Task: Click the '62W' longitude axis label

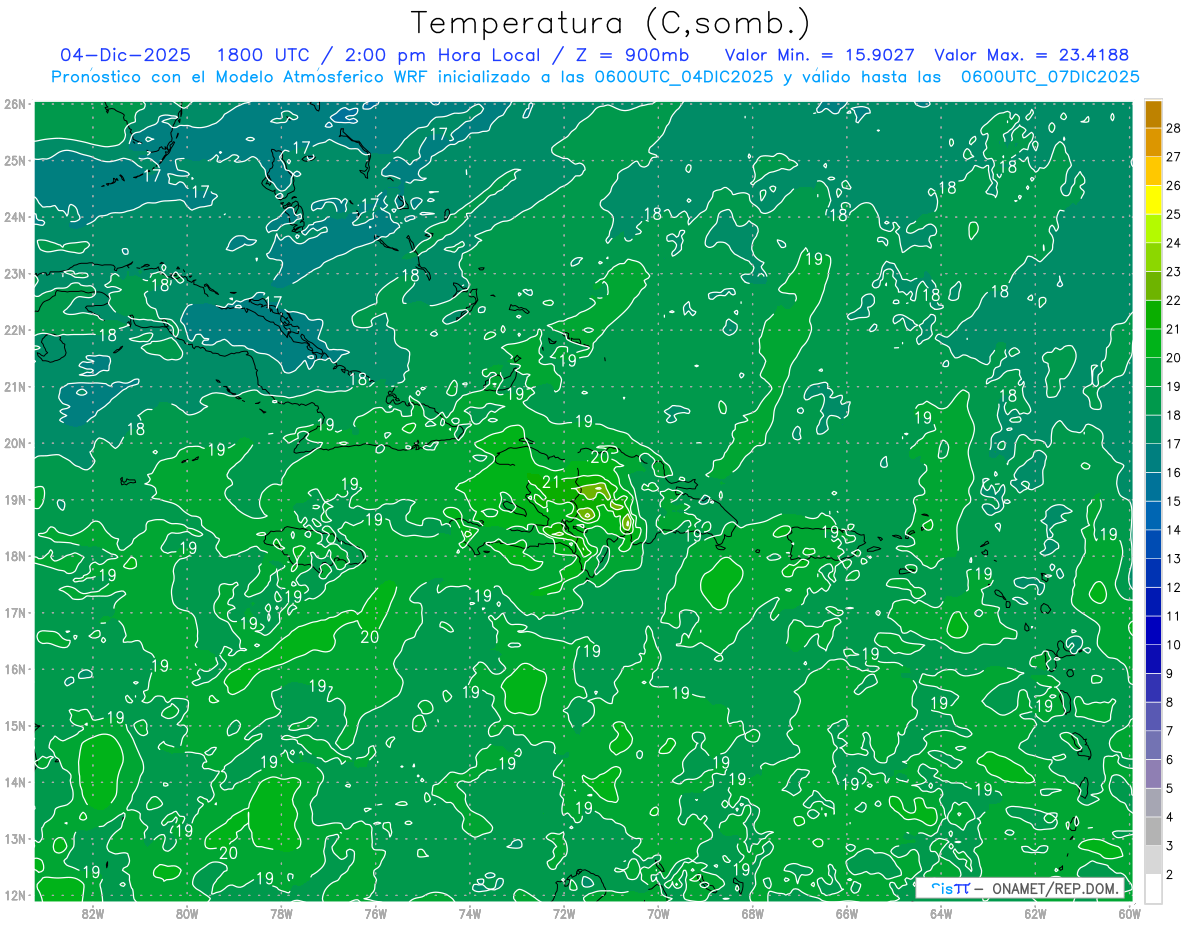Action: (1035, 913)
